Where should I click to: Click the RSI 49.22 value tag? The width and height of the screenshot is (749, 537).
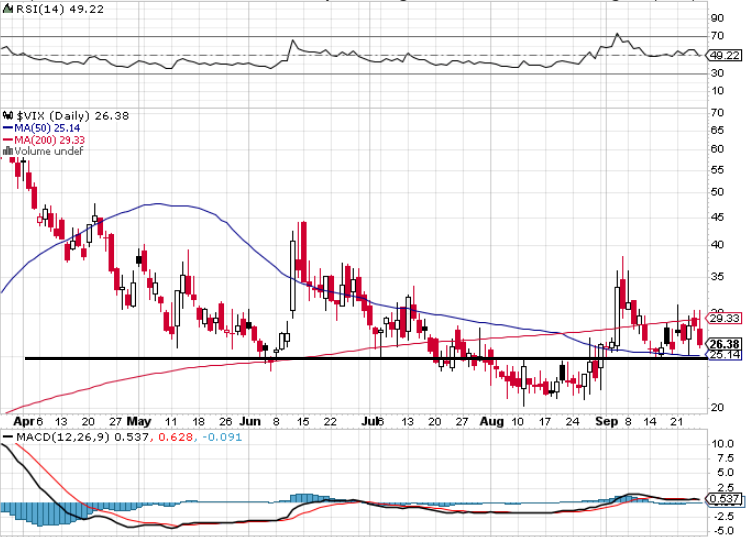tap(724, 55)
